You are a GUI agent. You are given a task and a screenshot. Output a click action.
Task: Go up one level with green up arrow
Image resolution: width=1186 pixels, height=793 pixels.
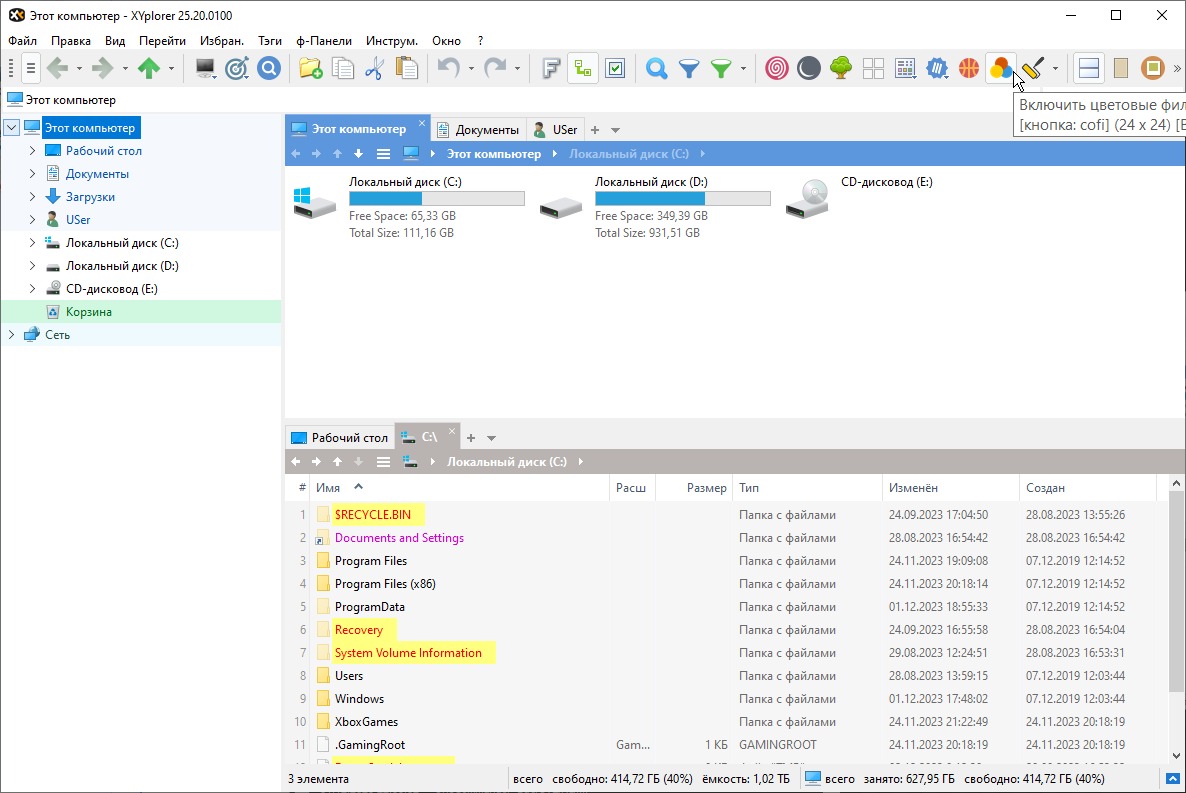pos(149,68)
